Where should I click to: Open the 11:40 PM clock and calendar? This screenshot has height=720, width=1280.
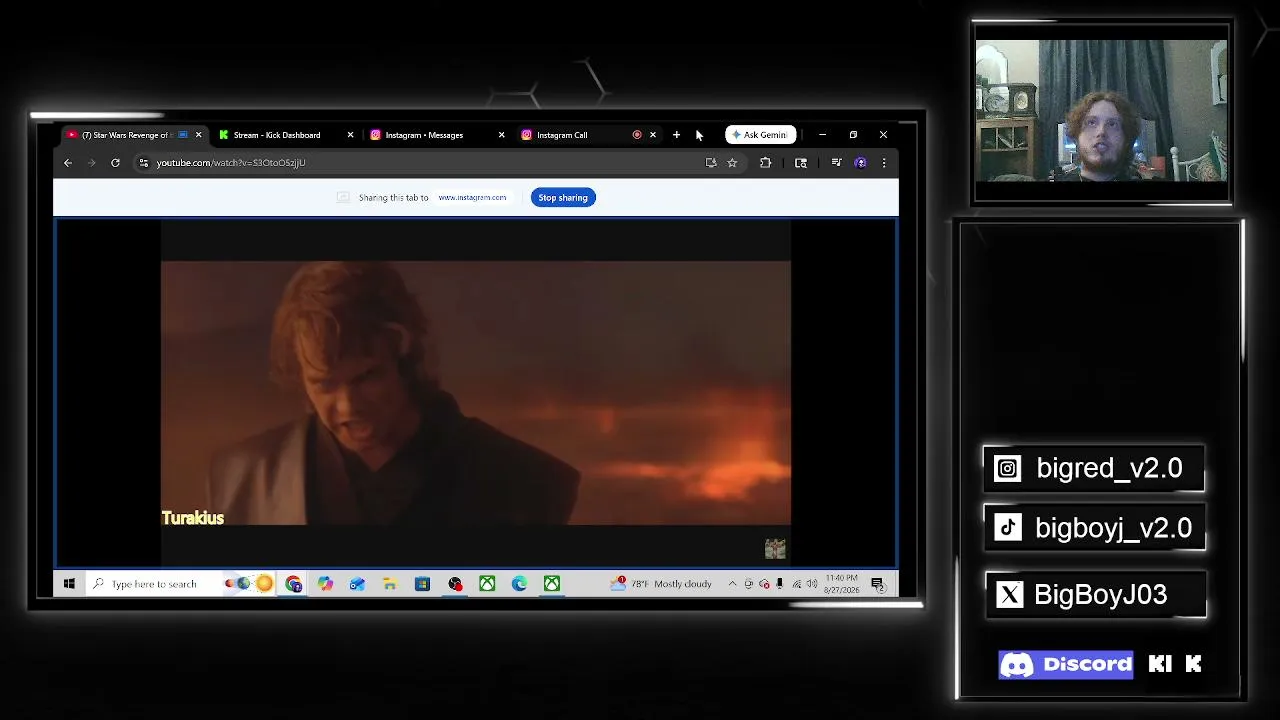(x=842, y=584)
